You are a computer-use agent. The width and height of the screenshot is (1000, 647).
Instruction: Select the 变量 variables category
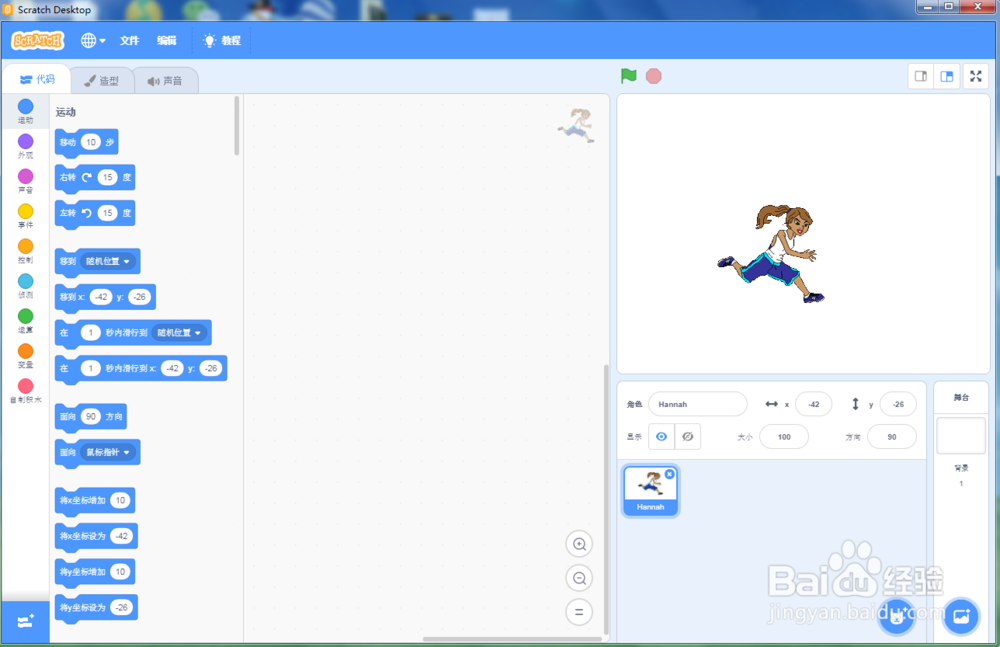pos(26,357)
